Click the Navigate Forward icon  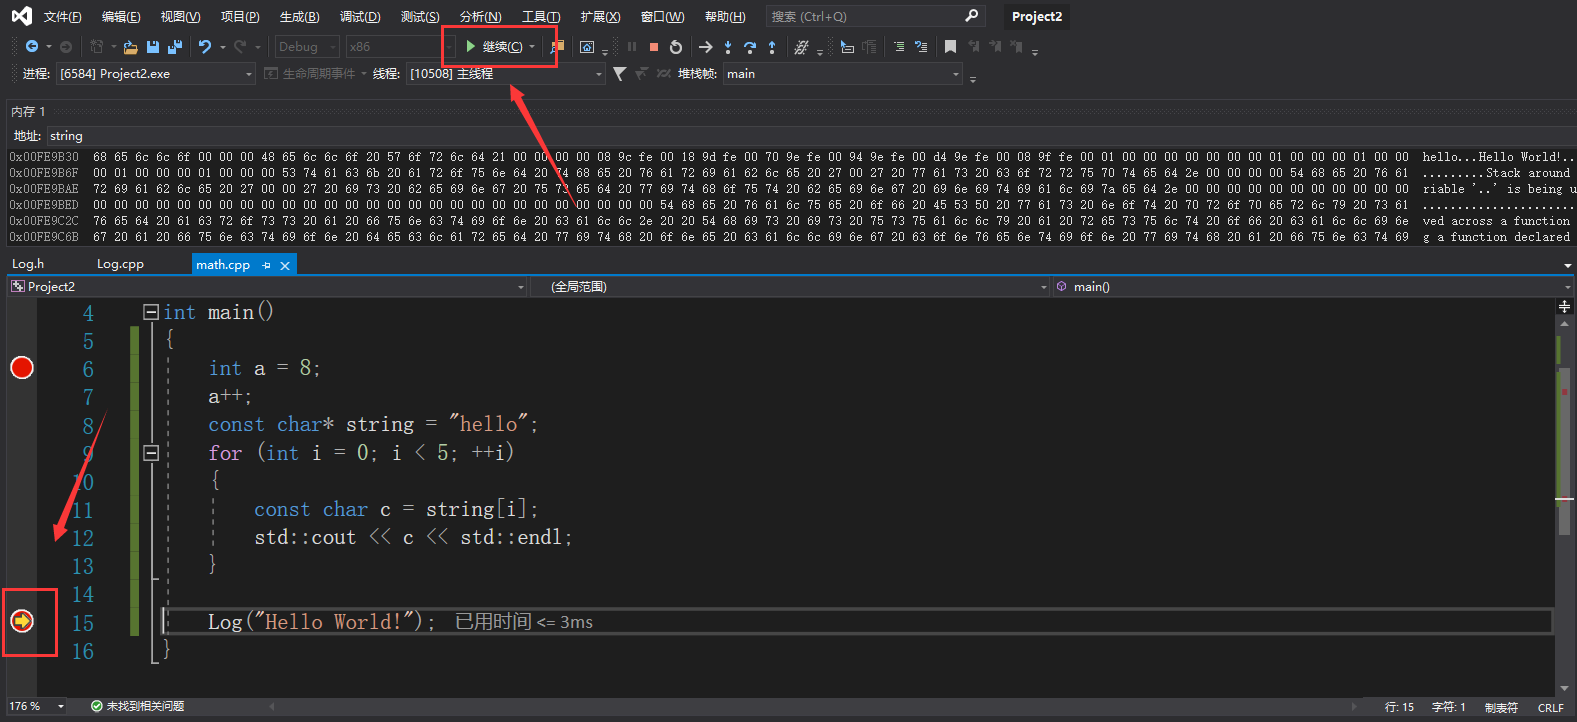click(x=66, y=47)
